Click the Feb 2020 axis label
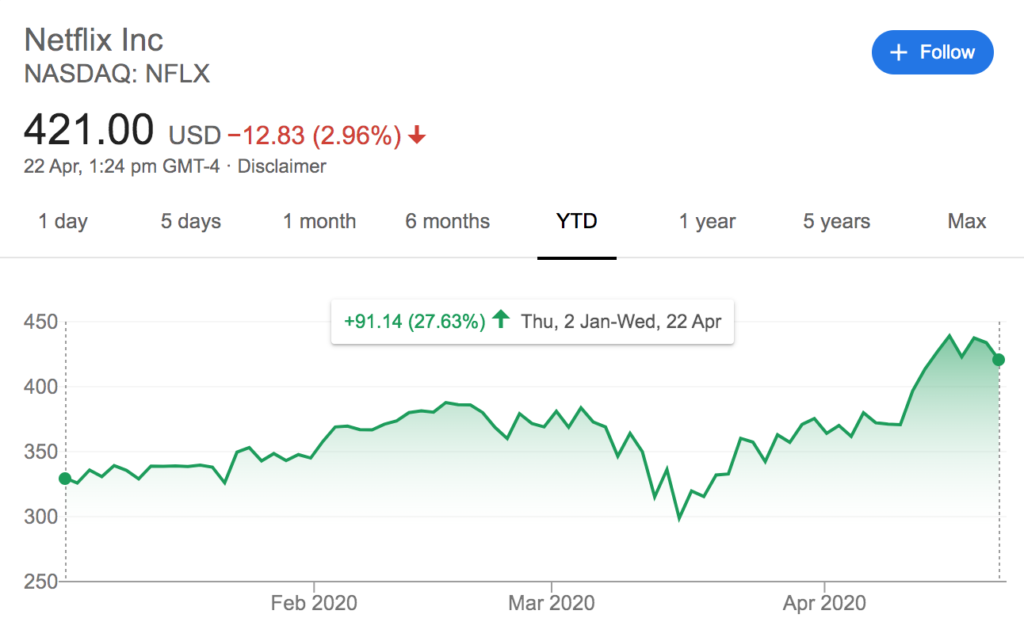1024x622 pixels. [x=314, y=602]
